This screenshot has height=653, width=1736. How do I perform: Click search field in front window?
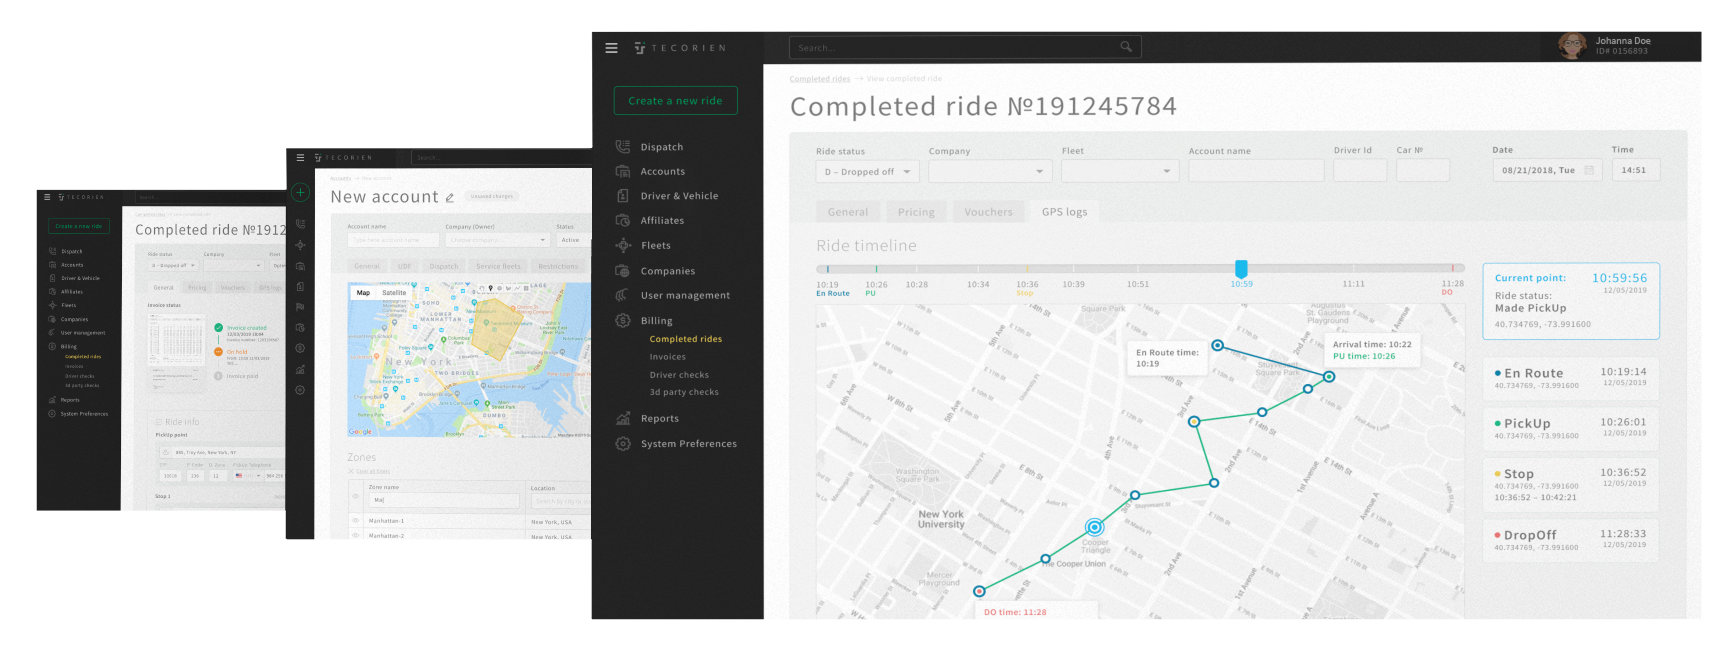tap(965, 47)
